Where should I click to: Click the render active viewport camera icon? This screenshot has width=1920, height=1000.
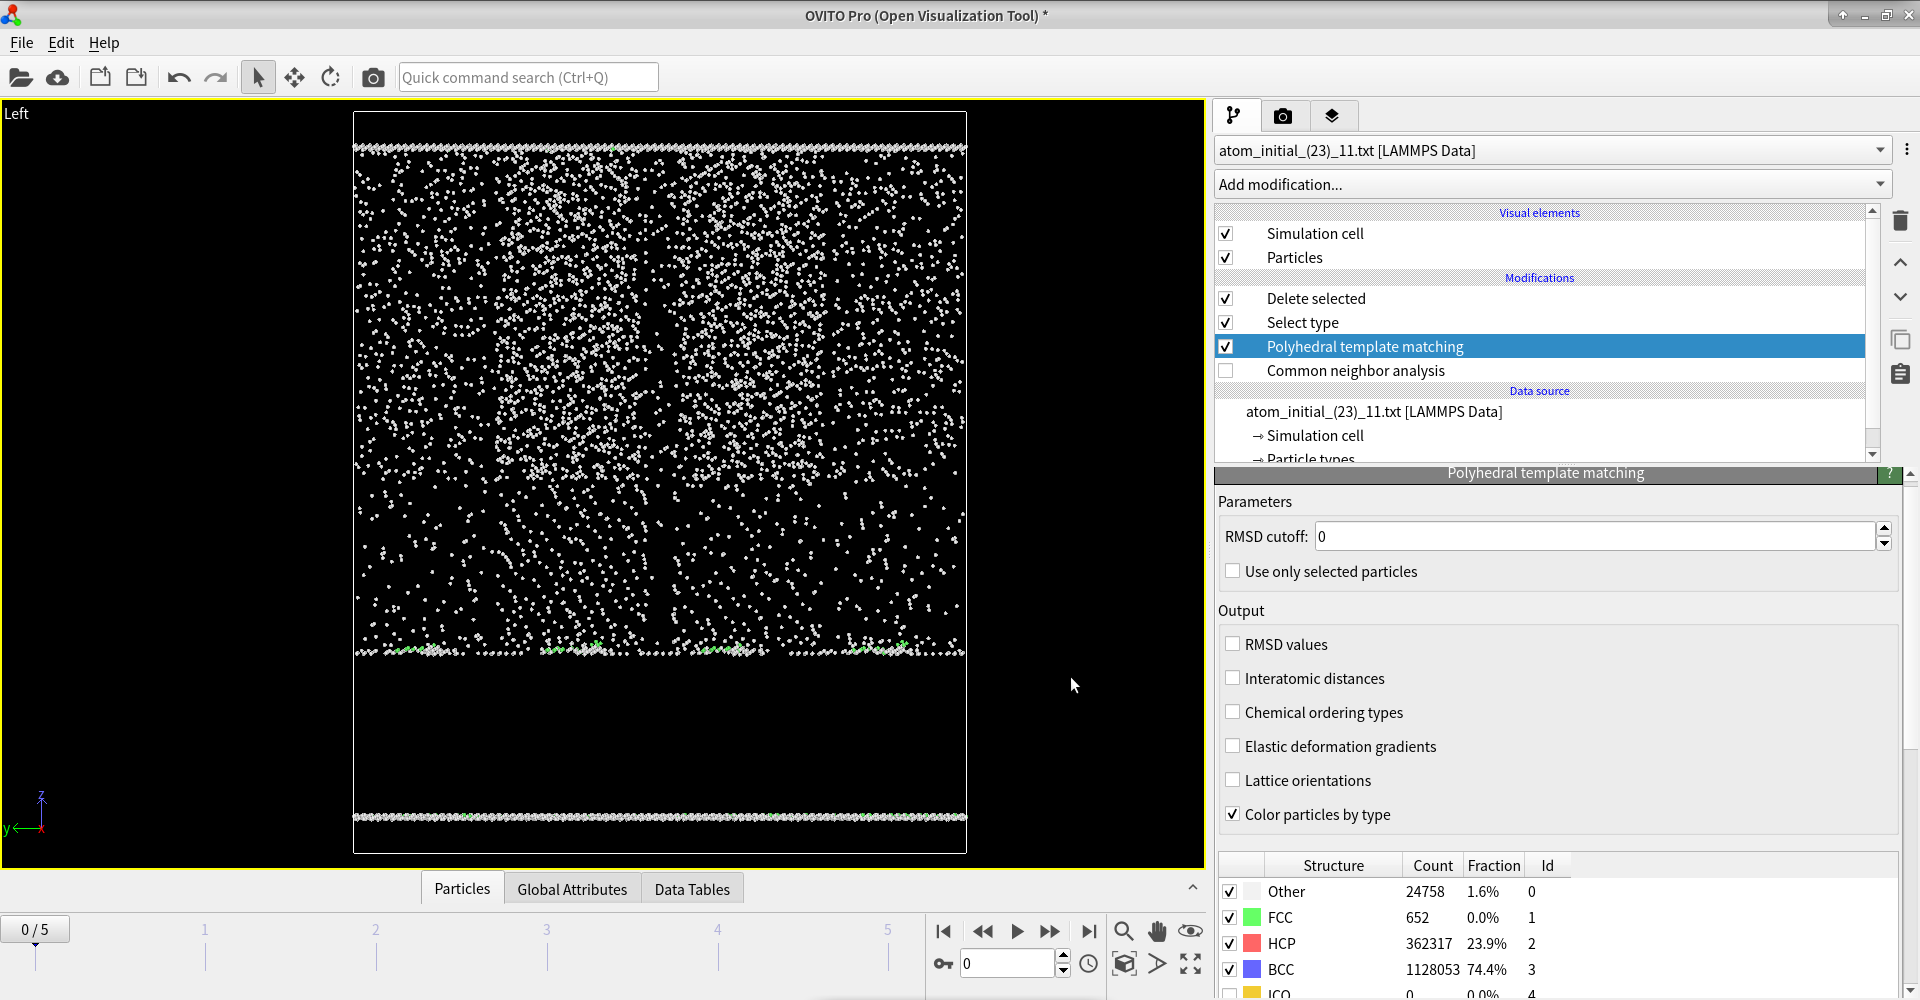point(373,78)
